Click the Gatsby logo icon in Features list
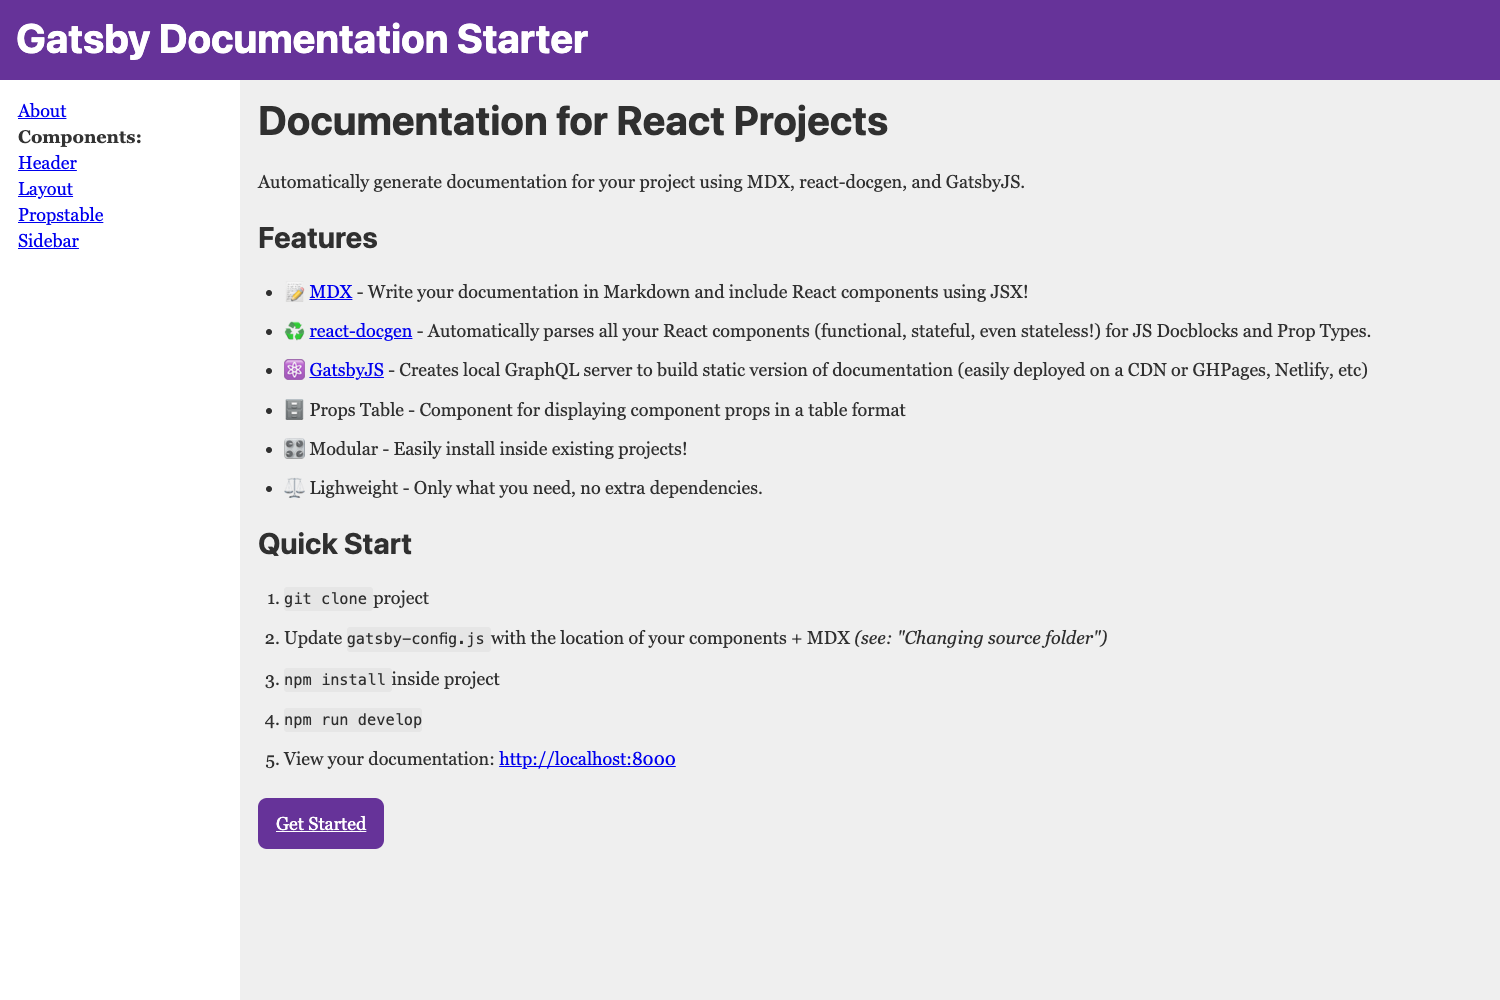This screenshot has width=1500, height=1000. point(294,370)
